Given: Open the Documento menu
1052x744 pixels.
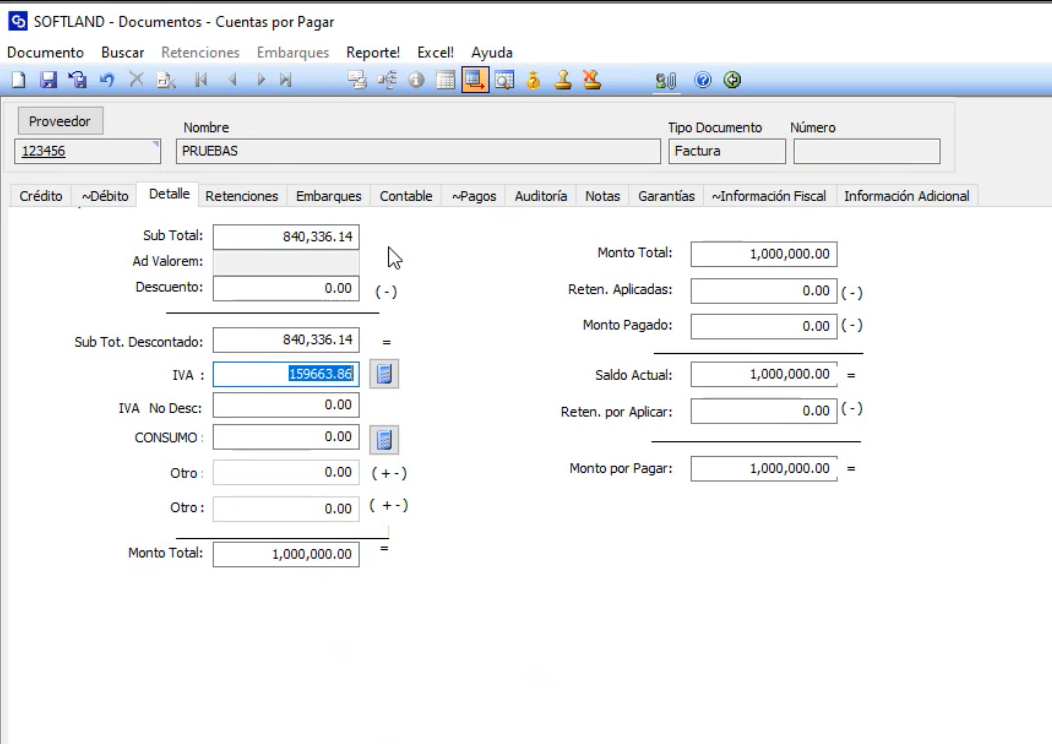Looking at the screenshot, I should pos(46,52).
